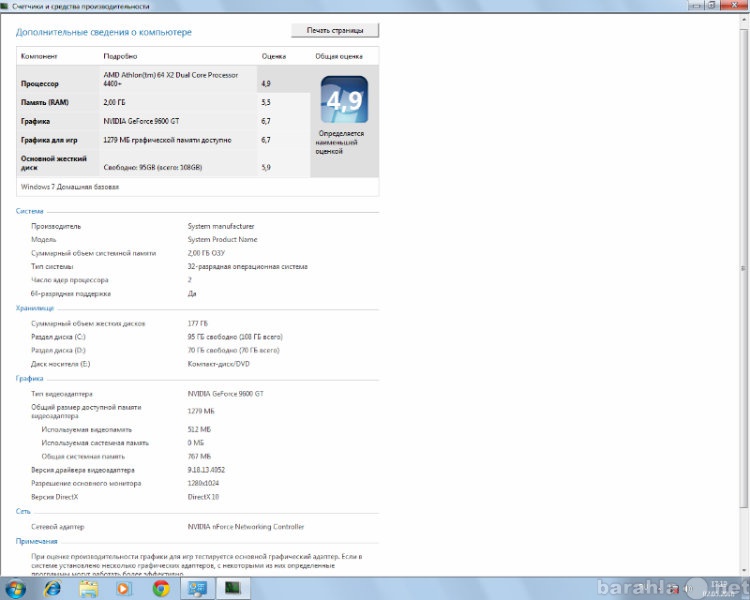Click the scrollbar up arrow
750x600 pixels.
(x=744, y=20)
